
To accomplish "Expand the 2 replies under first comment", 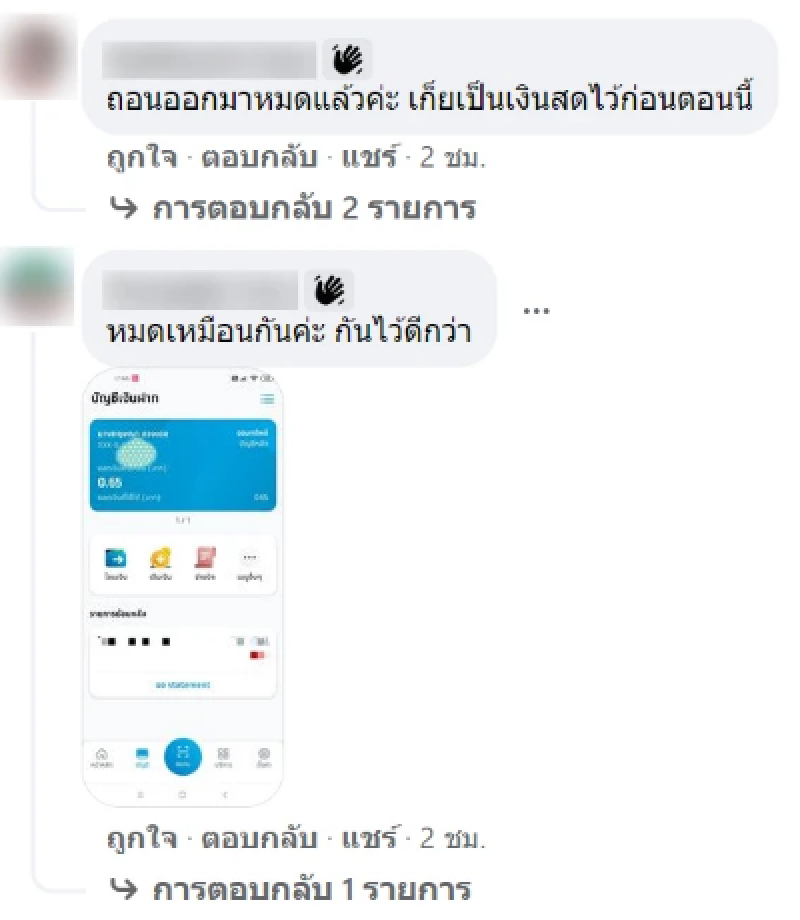I will (293, 209).
